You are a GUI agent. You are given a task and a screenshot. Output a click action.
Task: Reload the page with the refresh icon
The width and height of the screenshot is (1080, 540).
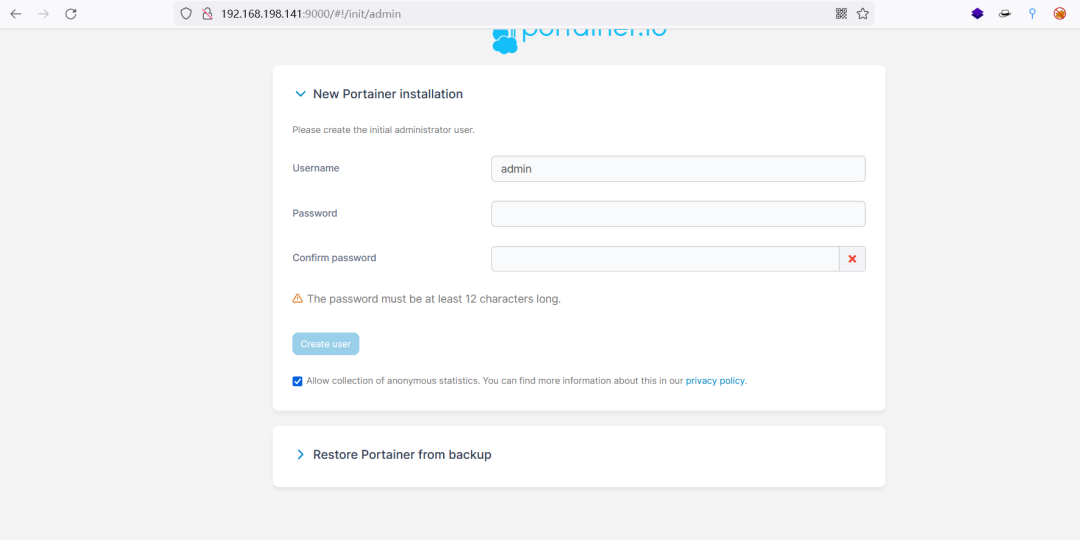[70, 14]
